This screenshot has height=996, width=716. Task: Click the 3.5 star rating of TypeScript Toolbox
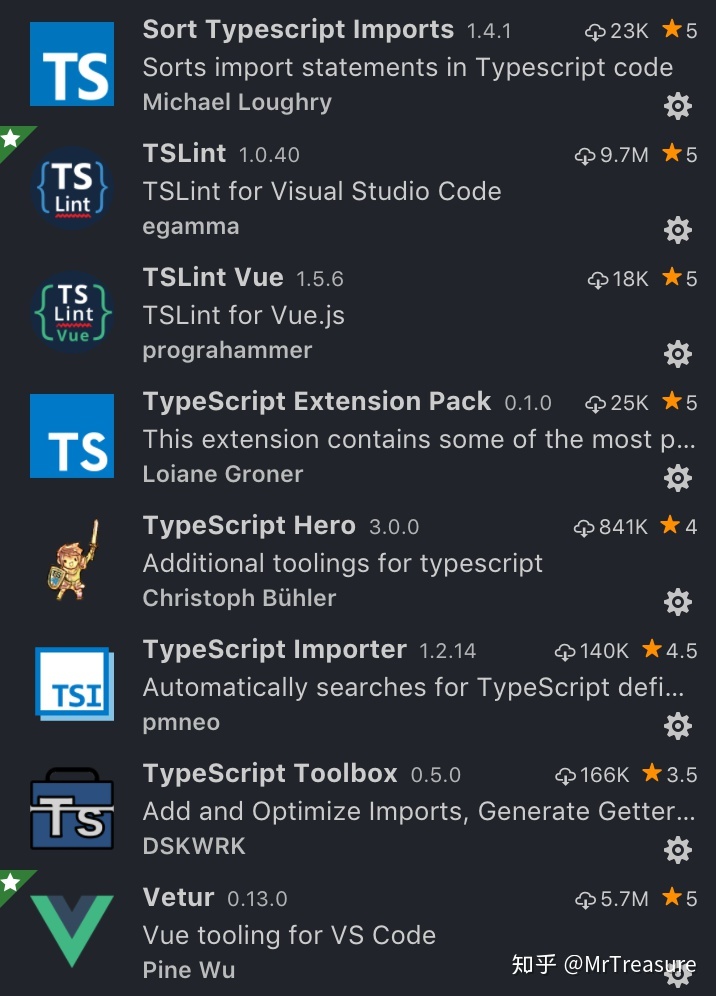(x=670, y=774)
